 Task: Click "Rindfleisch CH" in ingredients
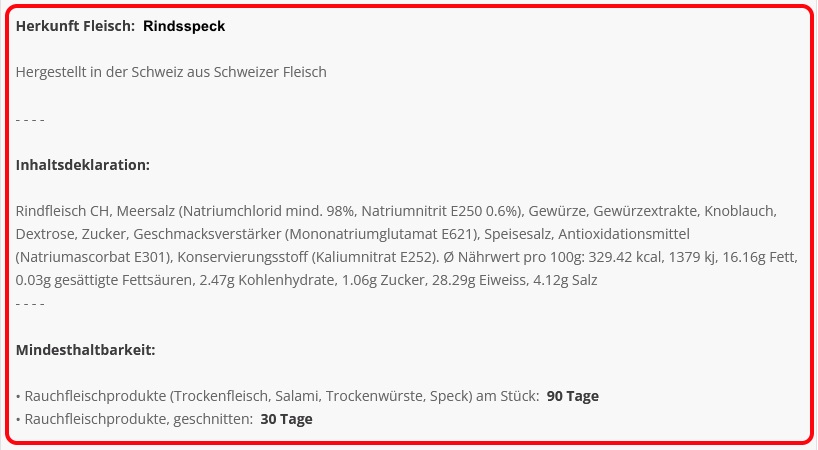(63, 211)
